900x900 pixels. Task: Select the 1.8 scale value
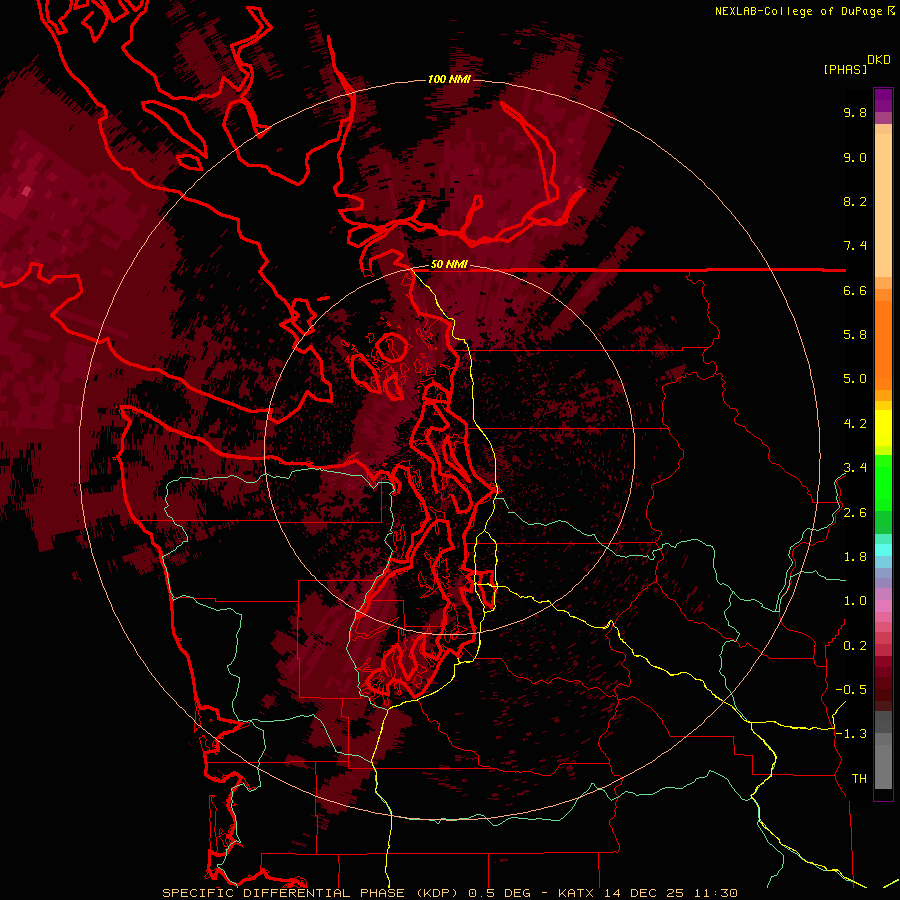coord(855,557)
